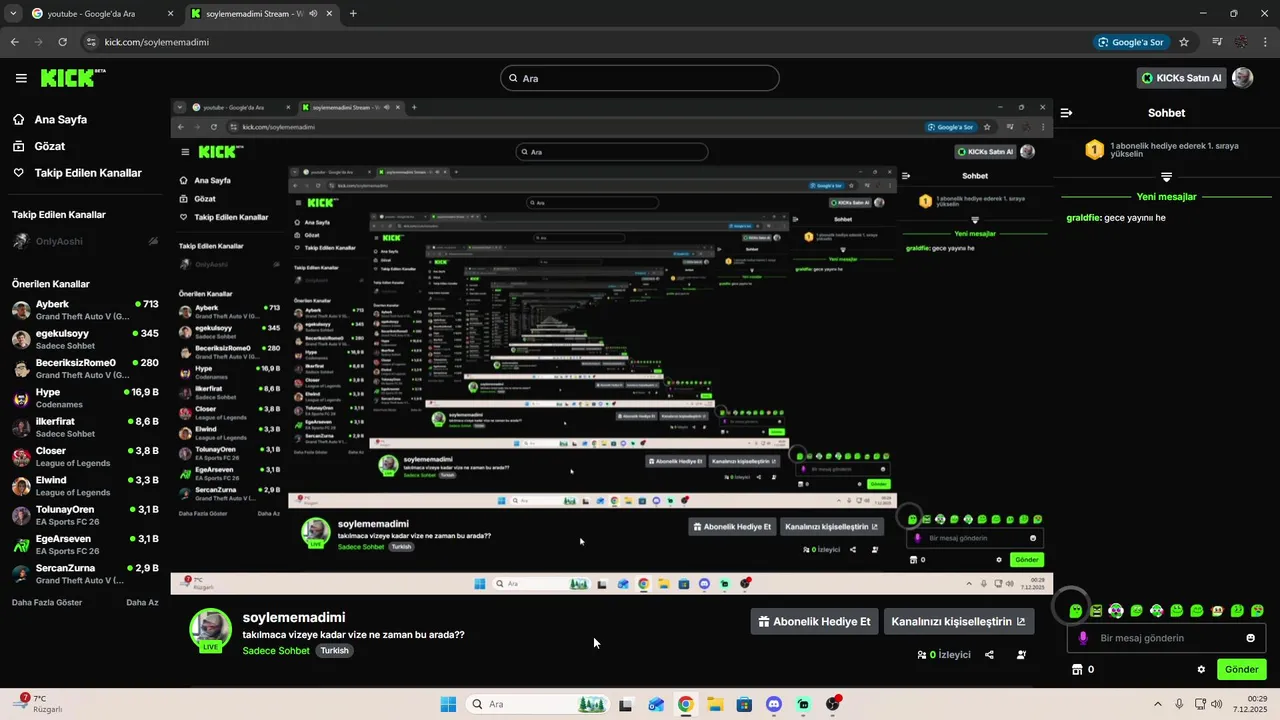This screenshot has height=720, width=1280.
Task: Show hidden system tray icons
Action: [x=1158, y=704]
